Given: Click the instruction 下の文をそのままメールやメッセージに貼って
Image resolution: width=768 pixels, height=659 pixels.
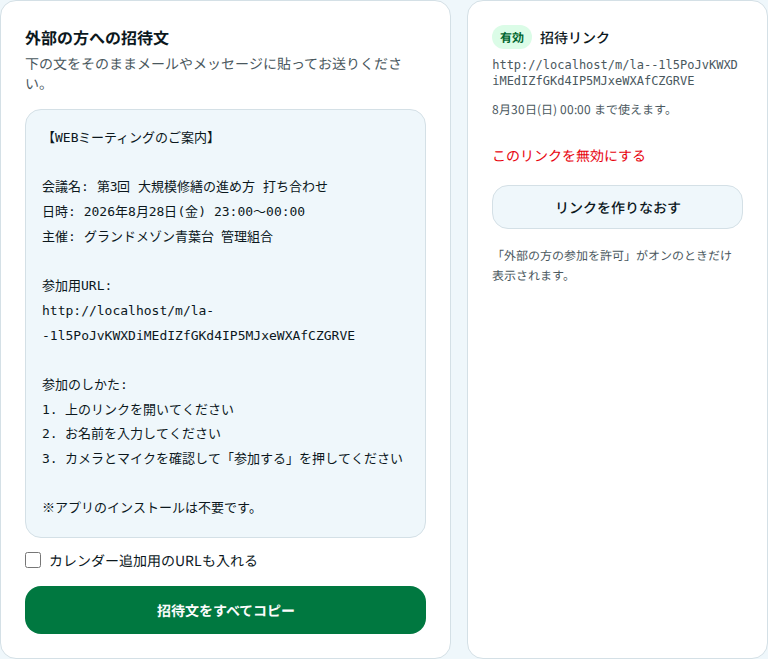Looking at the screenshot, I should coord(214,73).
